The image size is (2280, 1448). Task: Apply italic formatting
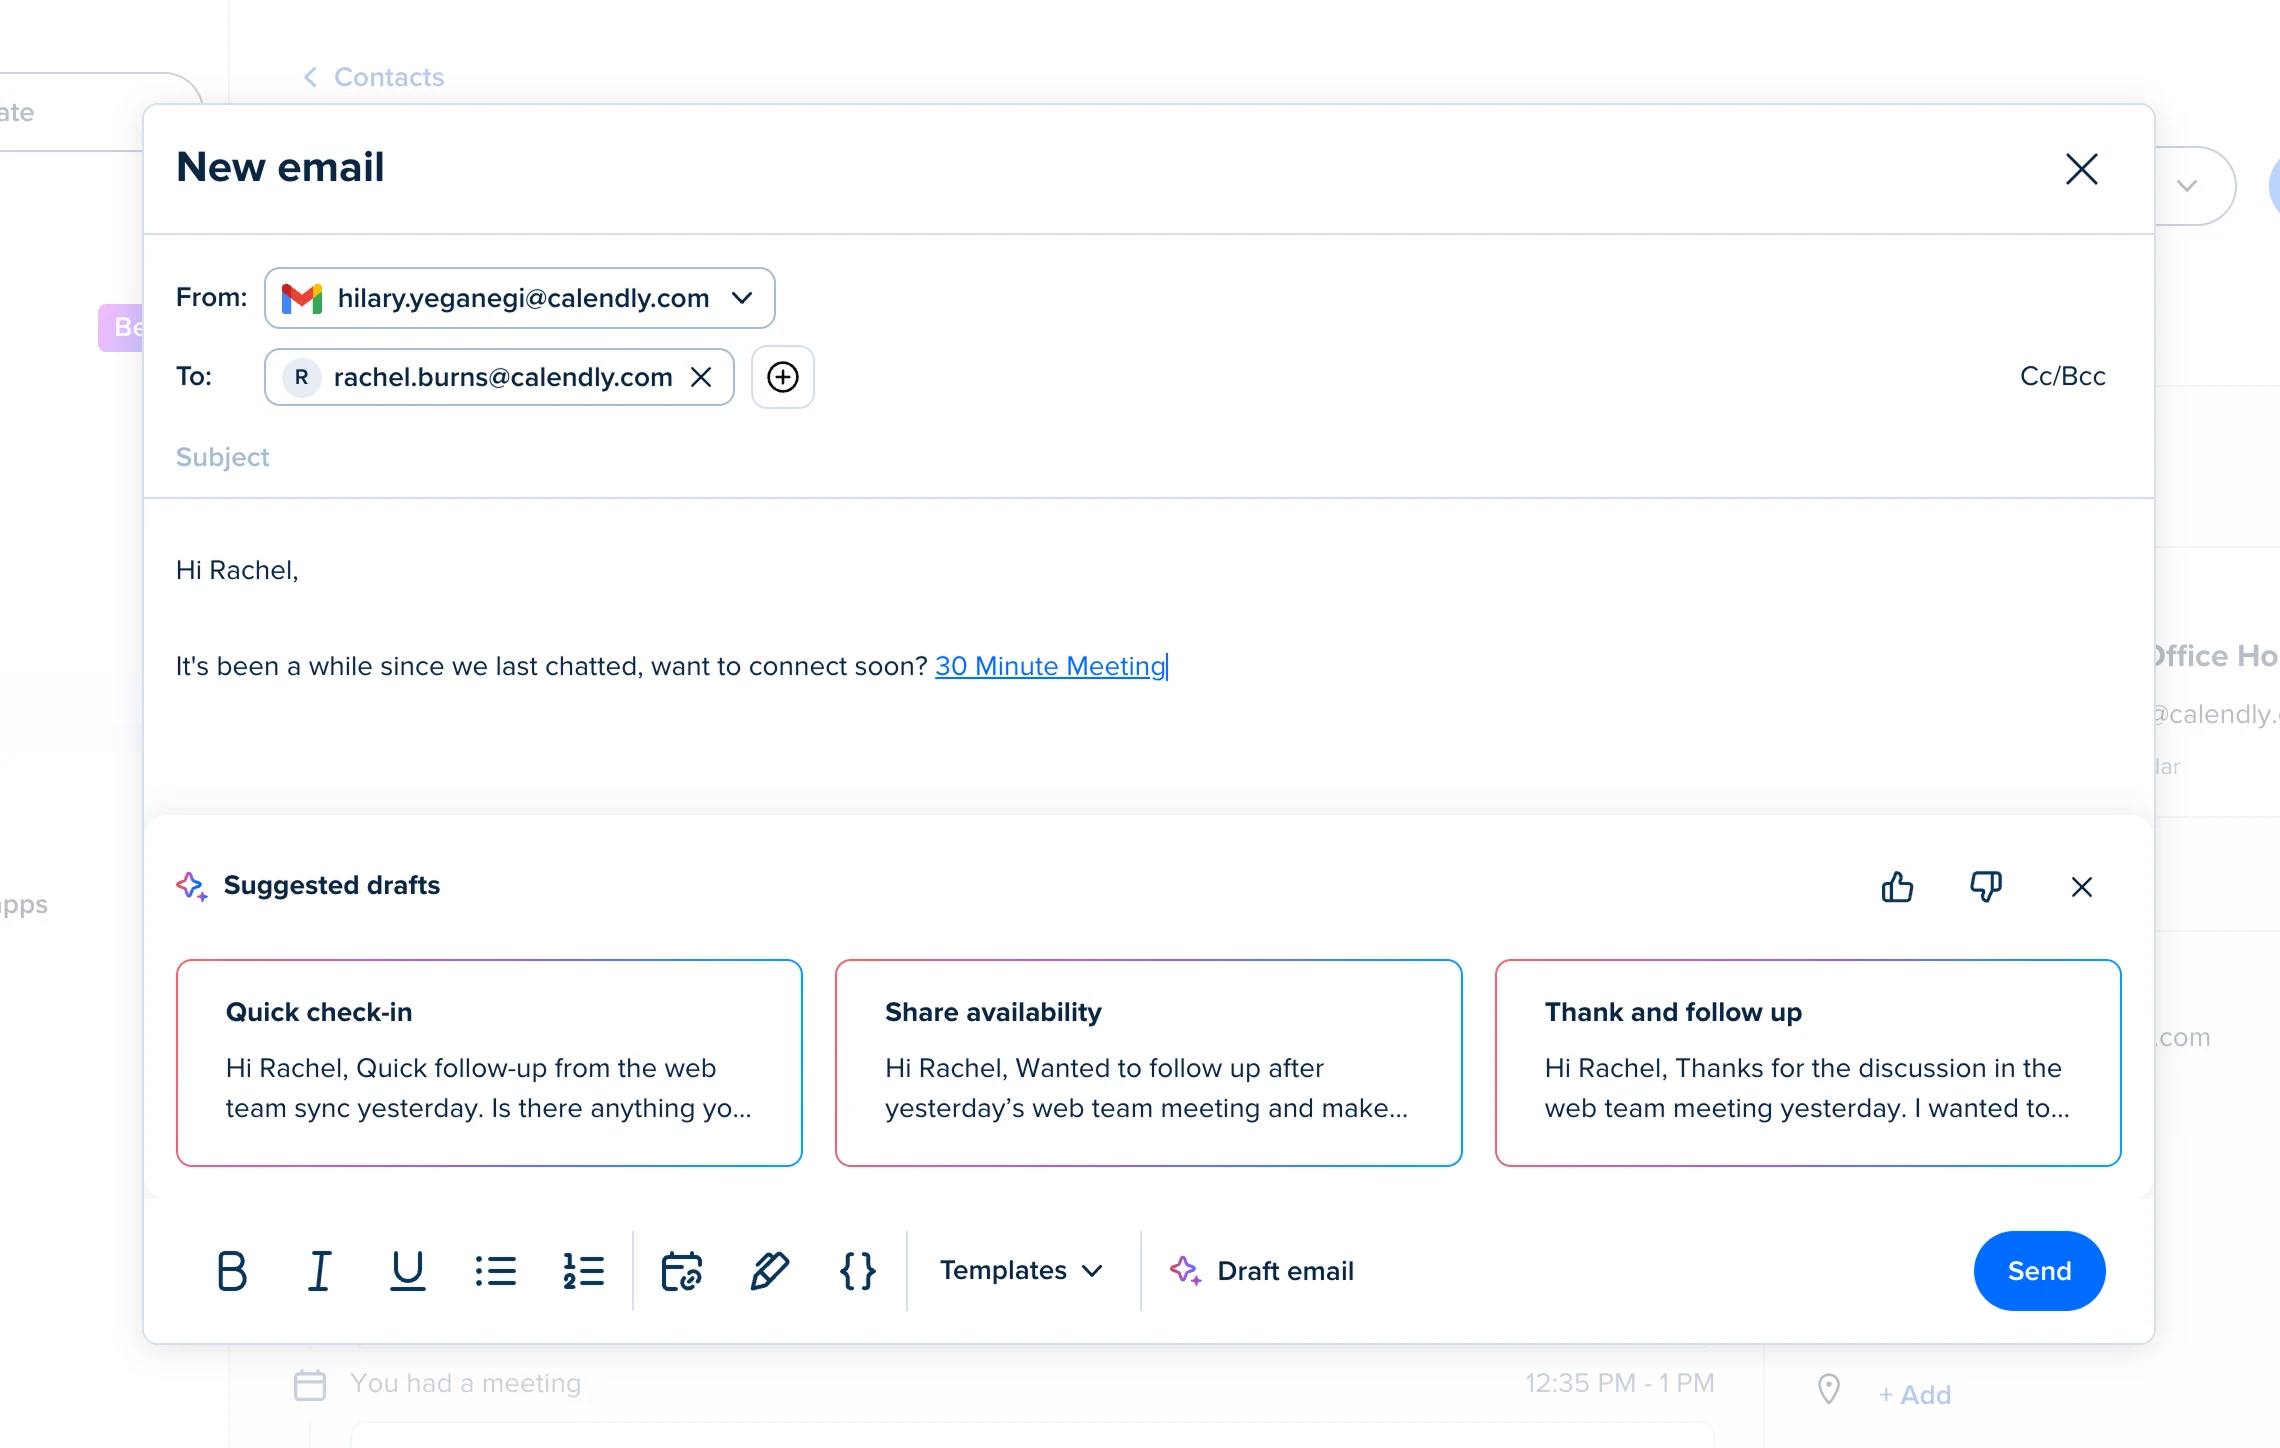click(319, 1271)
